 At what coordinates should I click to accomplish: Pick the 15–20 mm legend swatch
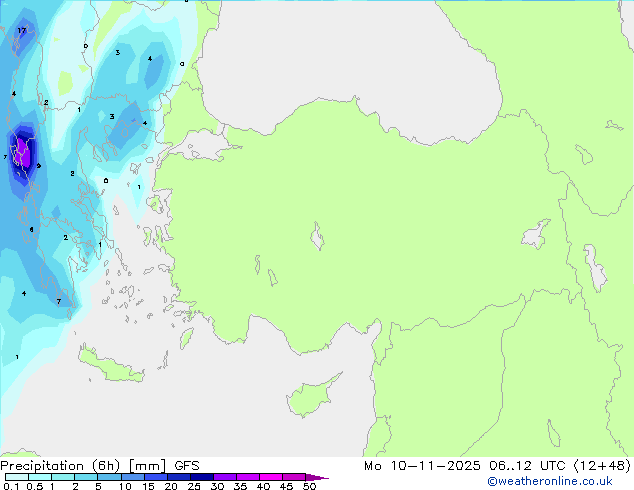click(156, 477)
